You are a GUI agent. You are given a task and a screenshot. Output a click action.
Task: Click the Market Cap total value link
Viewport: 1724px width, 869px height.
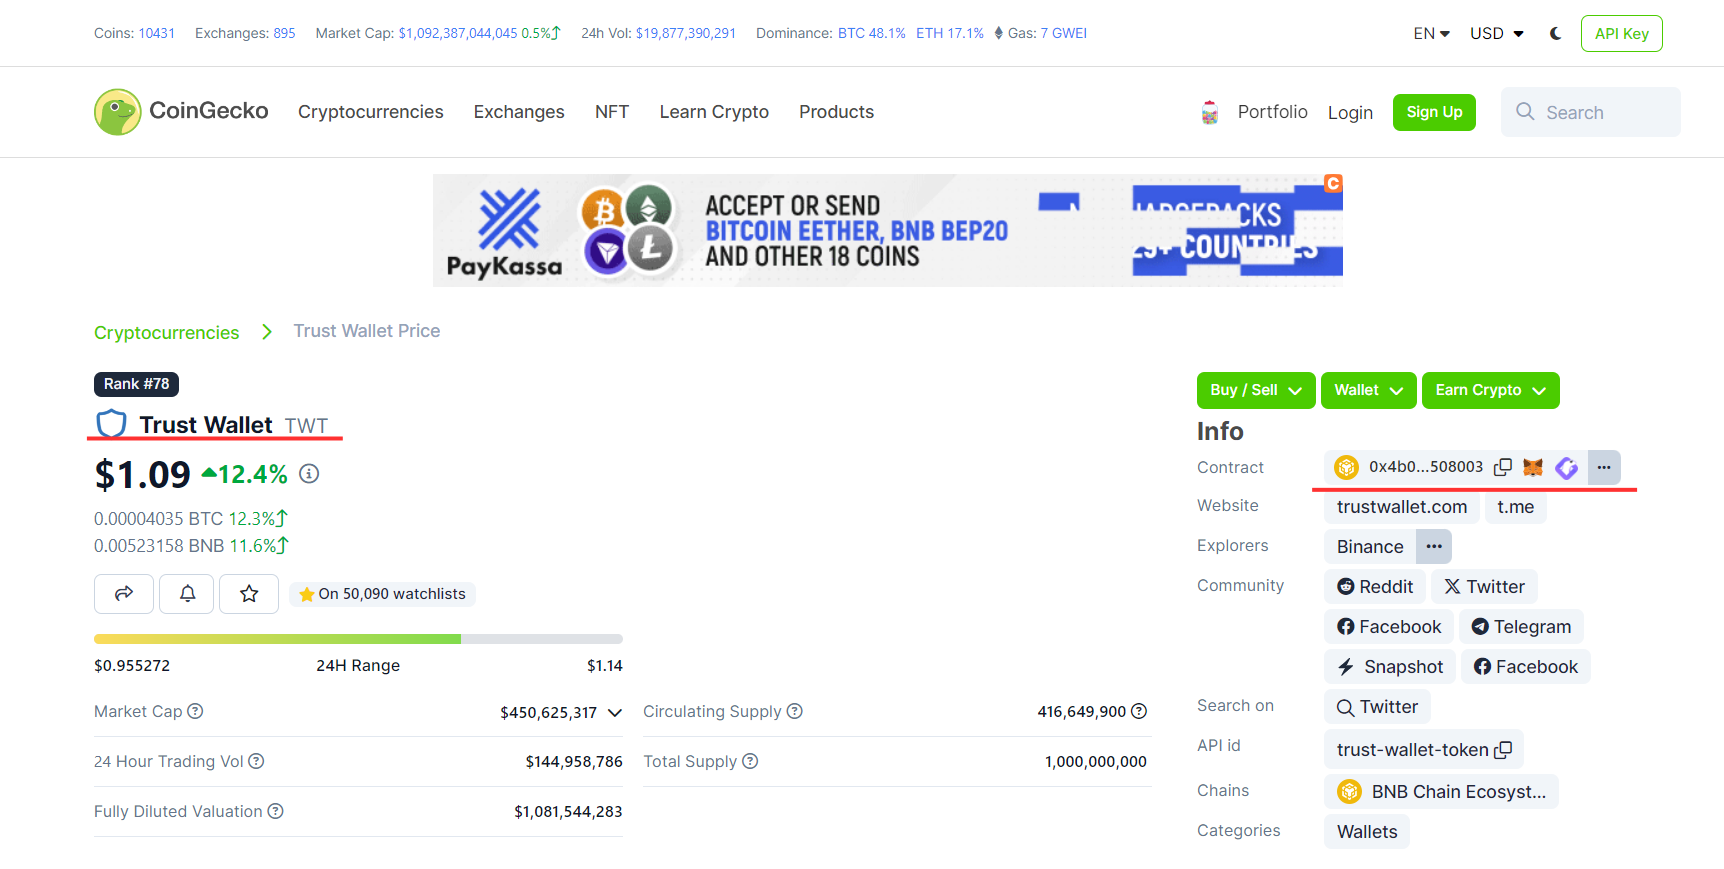[x=458, y=33]
